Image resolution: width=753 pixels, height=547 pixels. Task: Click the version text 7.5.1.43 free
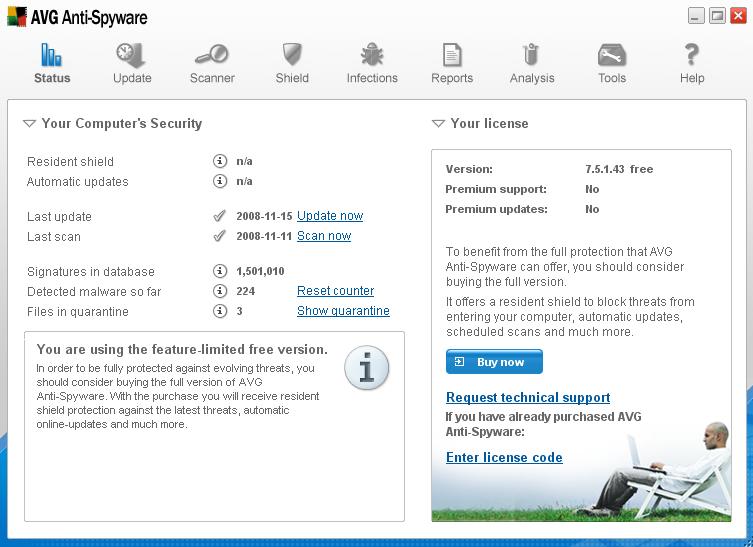619,169
